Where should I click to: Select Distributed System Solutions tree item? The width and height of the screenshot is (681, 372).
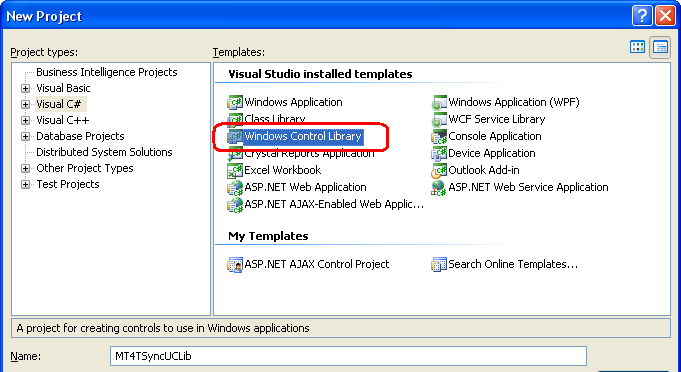pos(104,152)
